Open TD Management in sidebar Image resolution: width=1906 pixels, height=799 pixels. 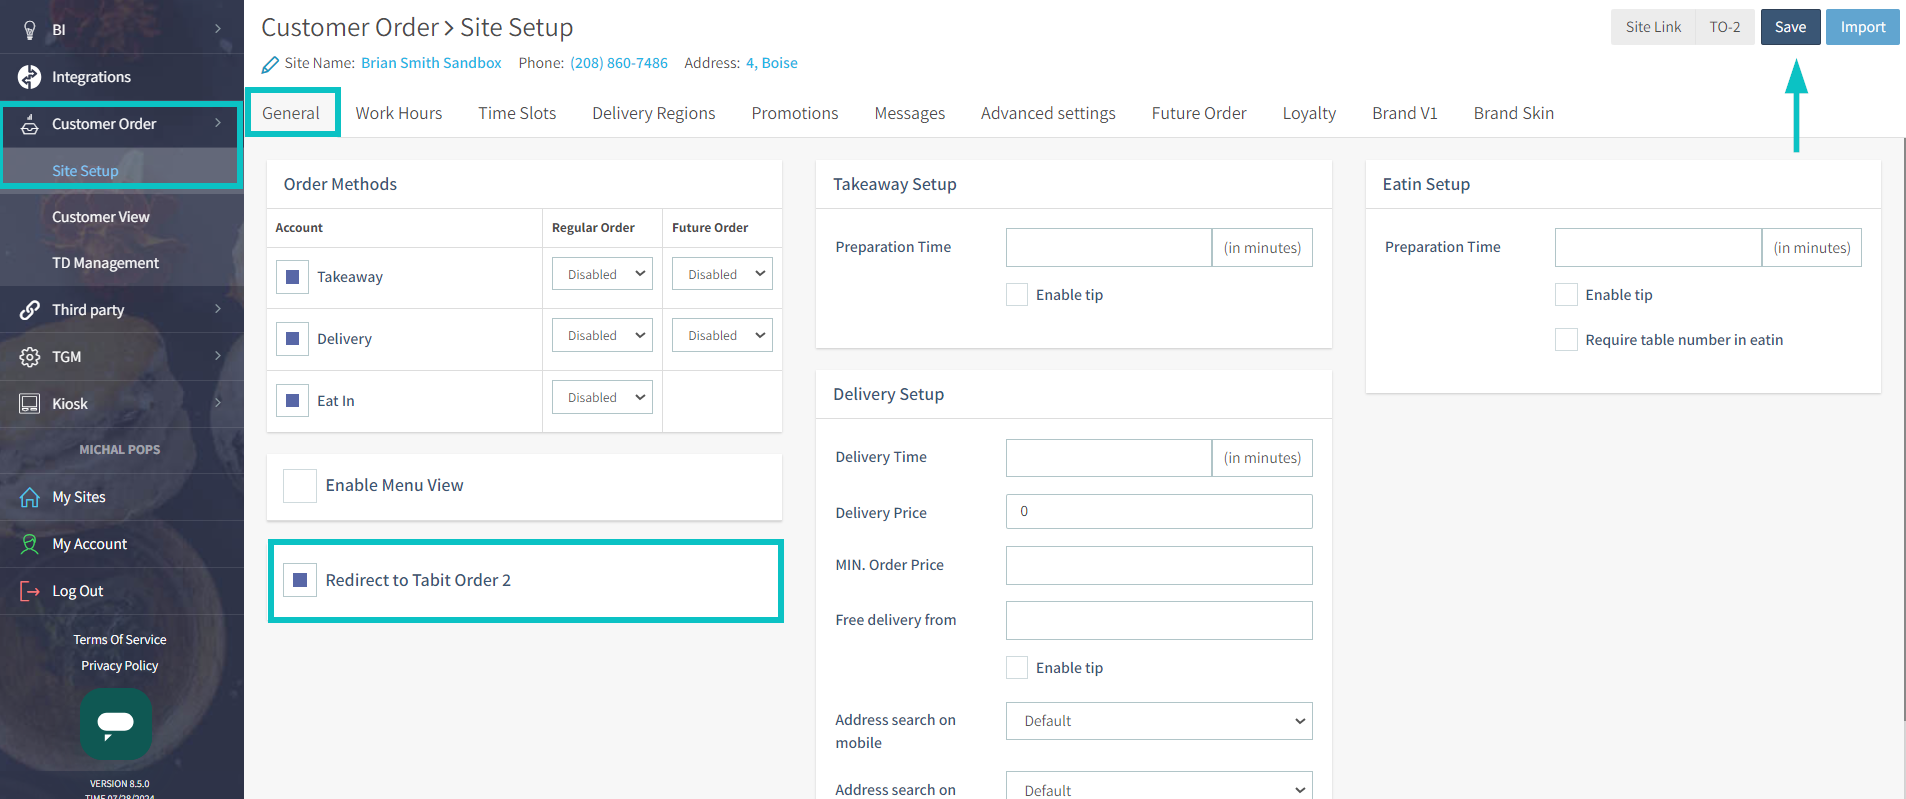pos(105,263)
